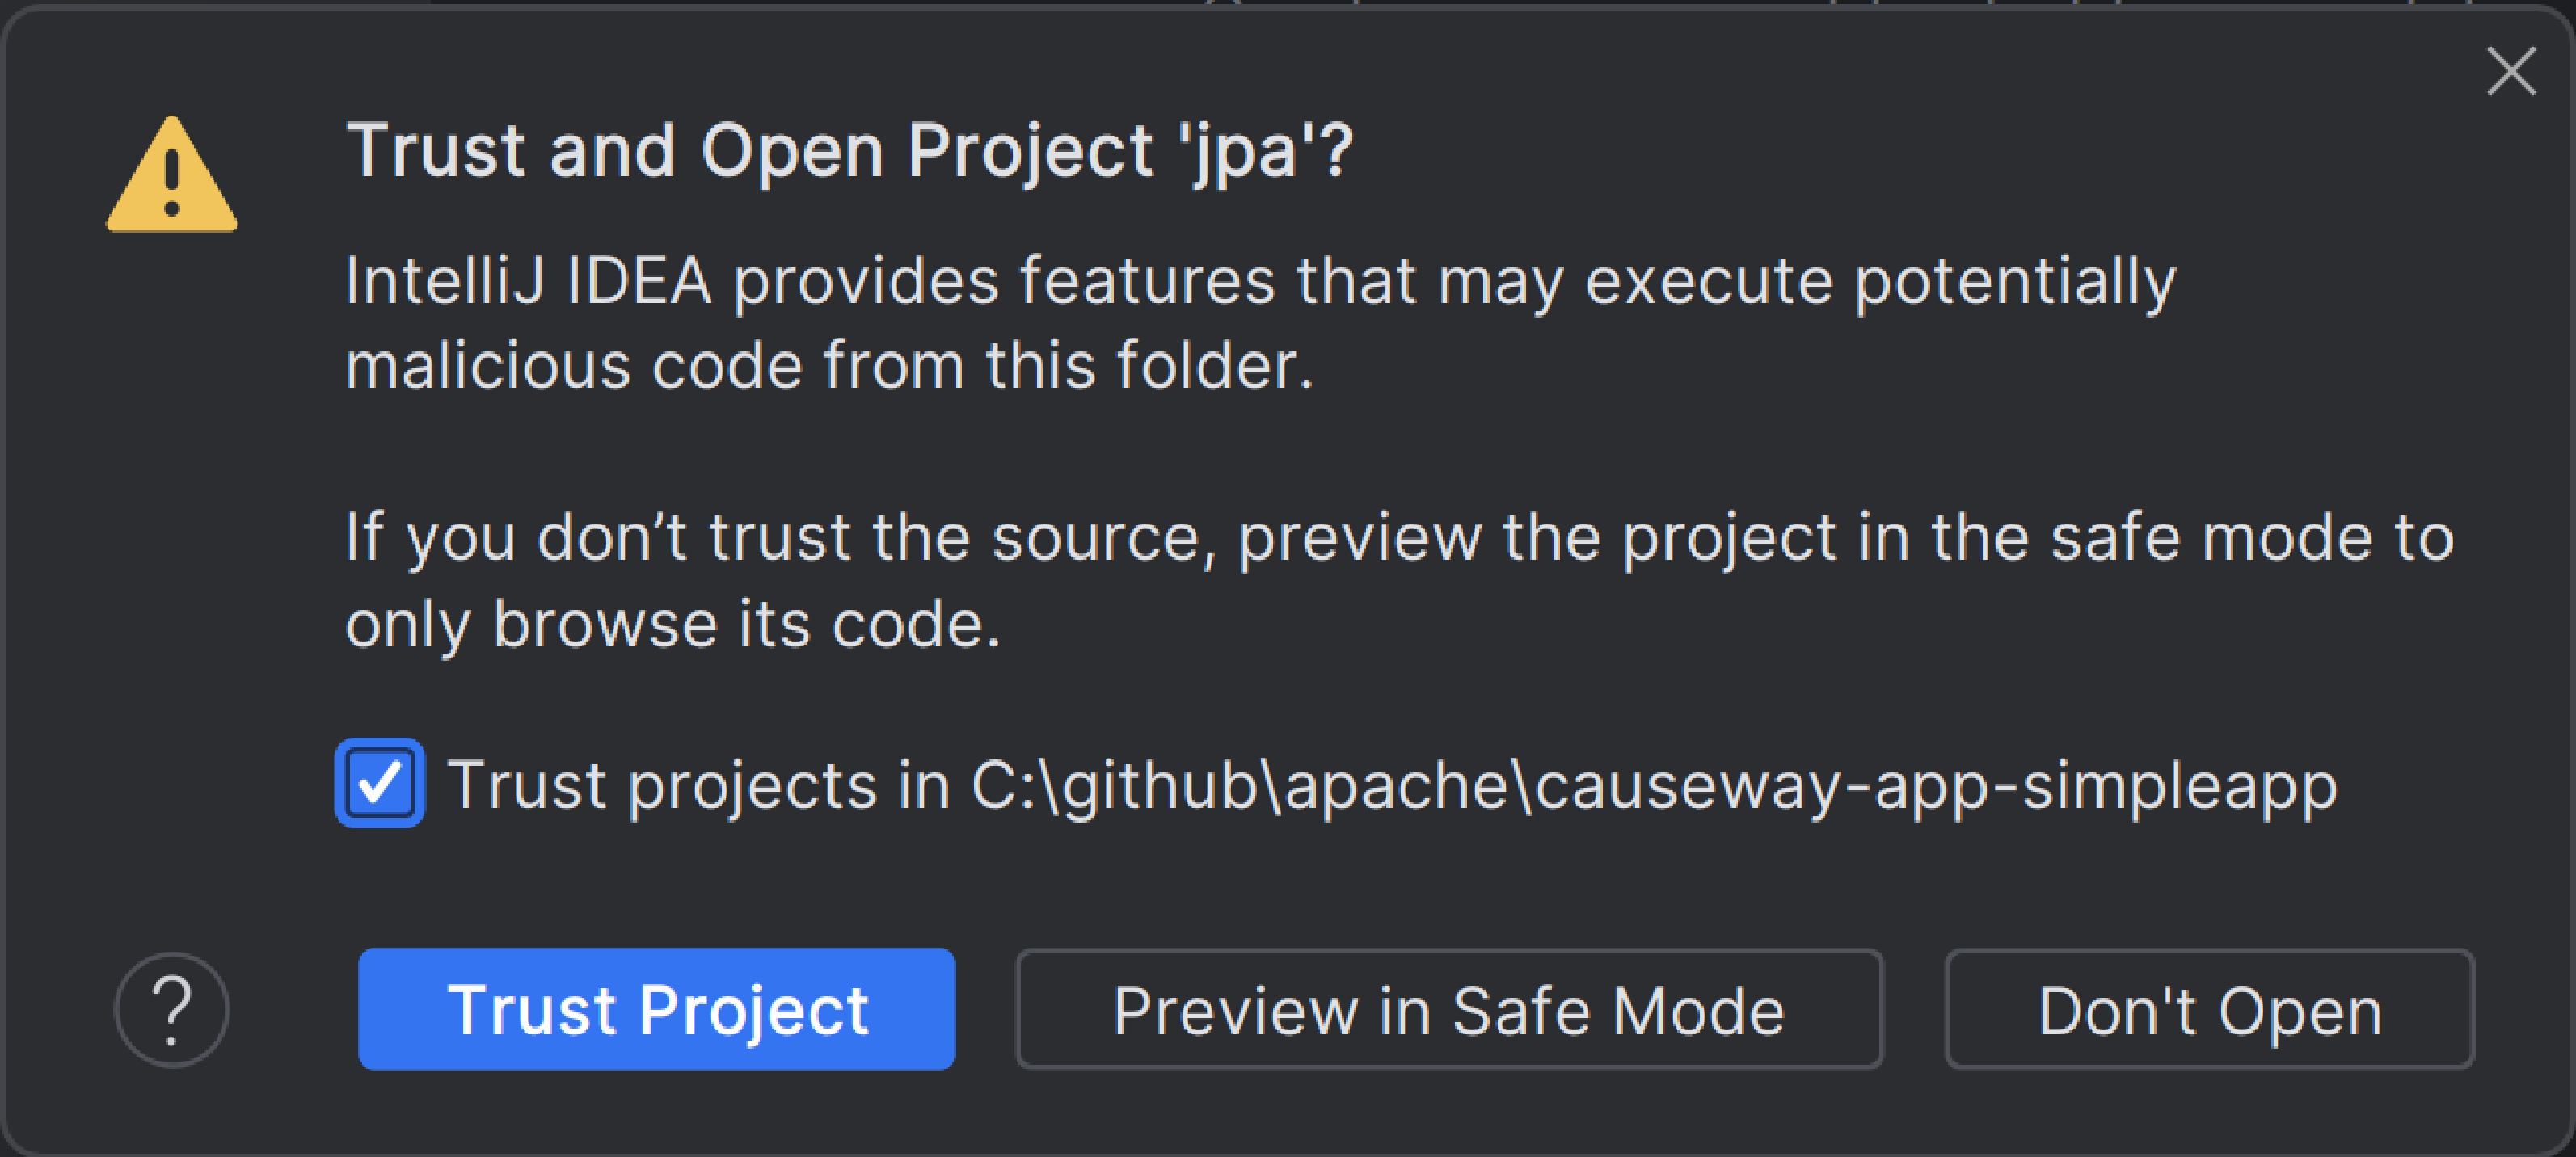Click the 'Safe Mode' text on the preview button
The image size is (2576, 1157).
1618,1011
